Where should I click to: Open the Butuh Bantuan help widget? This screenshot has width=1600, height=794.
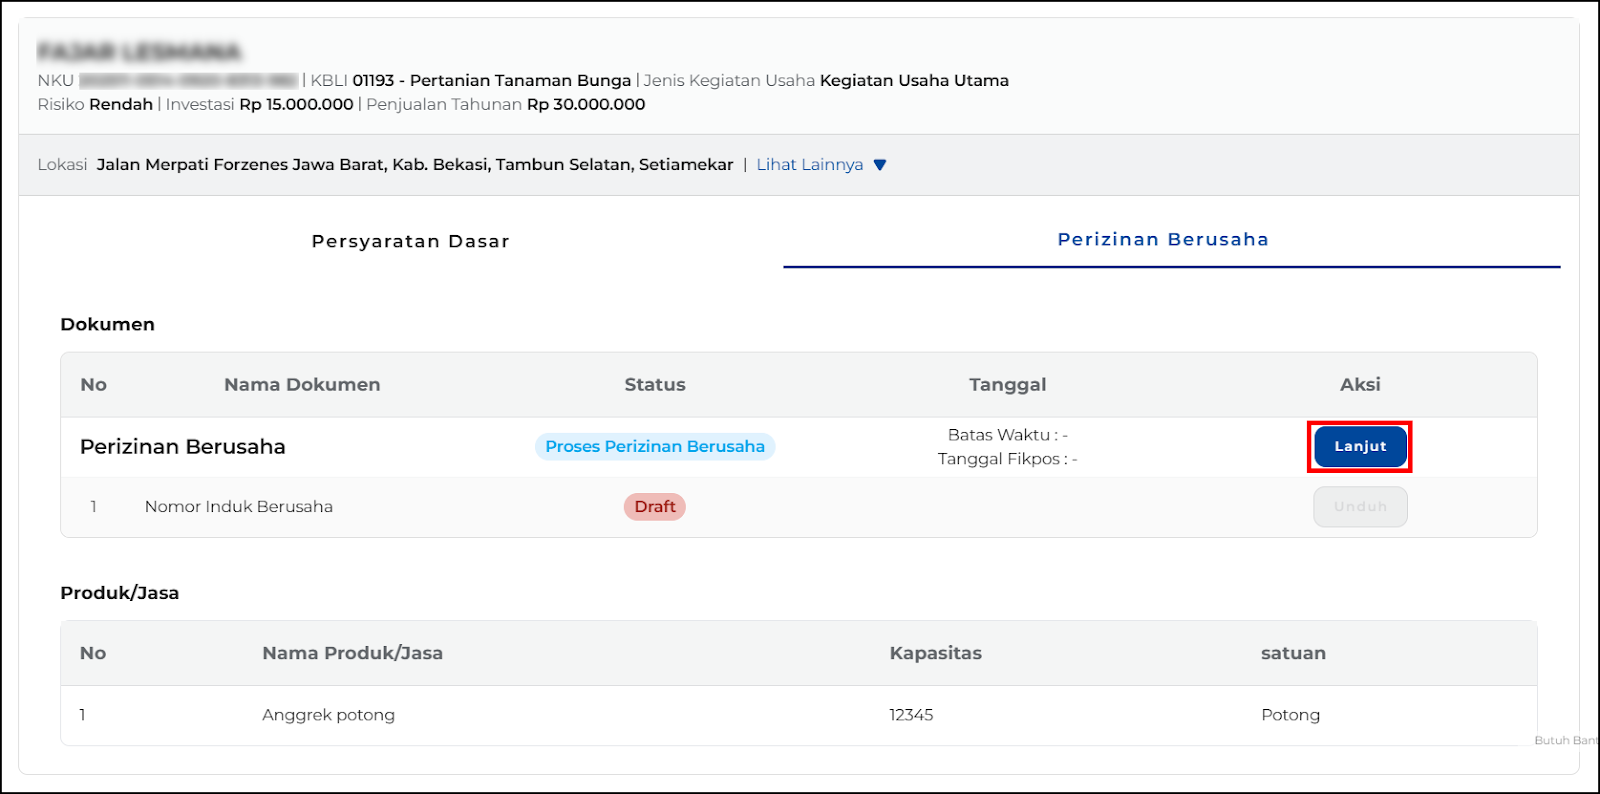click(x=1566, y=741)
